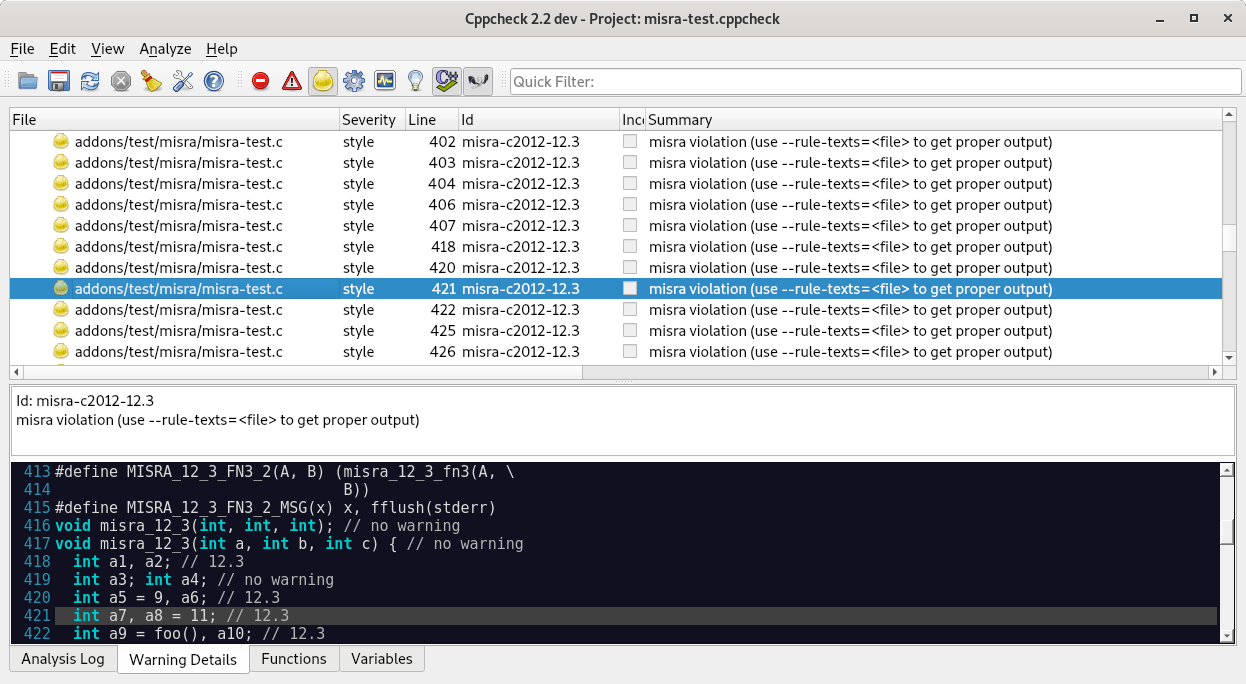Open the View menu
The image size is (1246, 684).
[x=108, y=49]
